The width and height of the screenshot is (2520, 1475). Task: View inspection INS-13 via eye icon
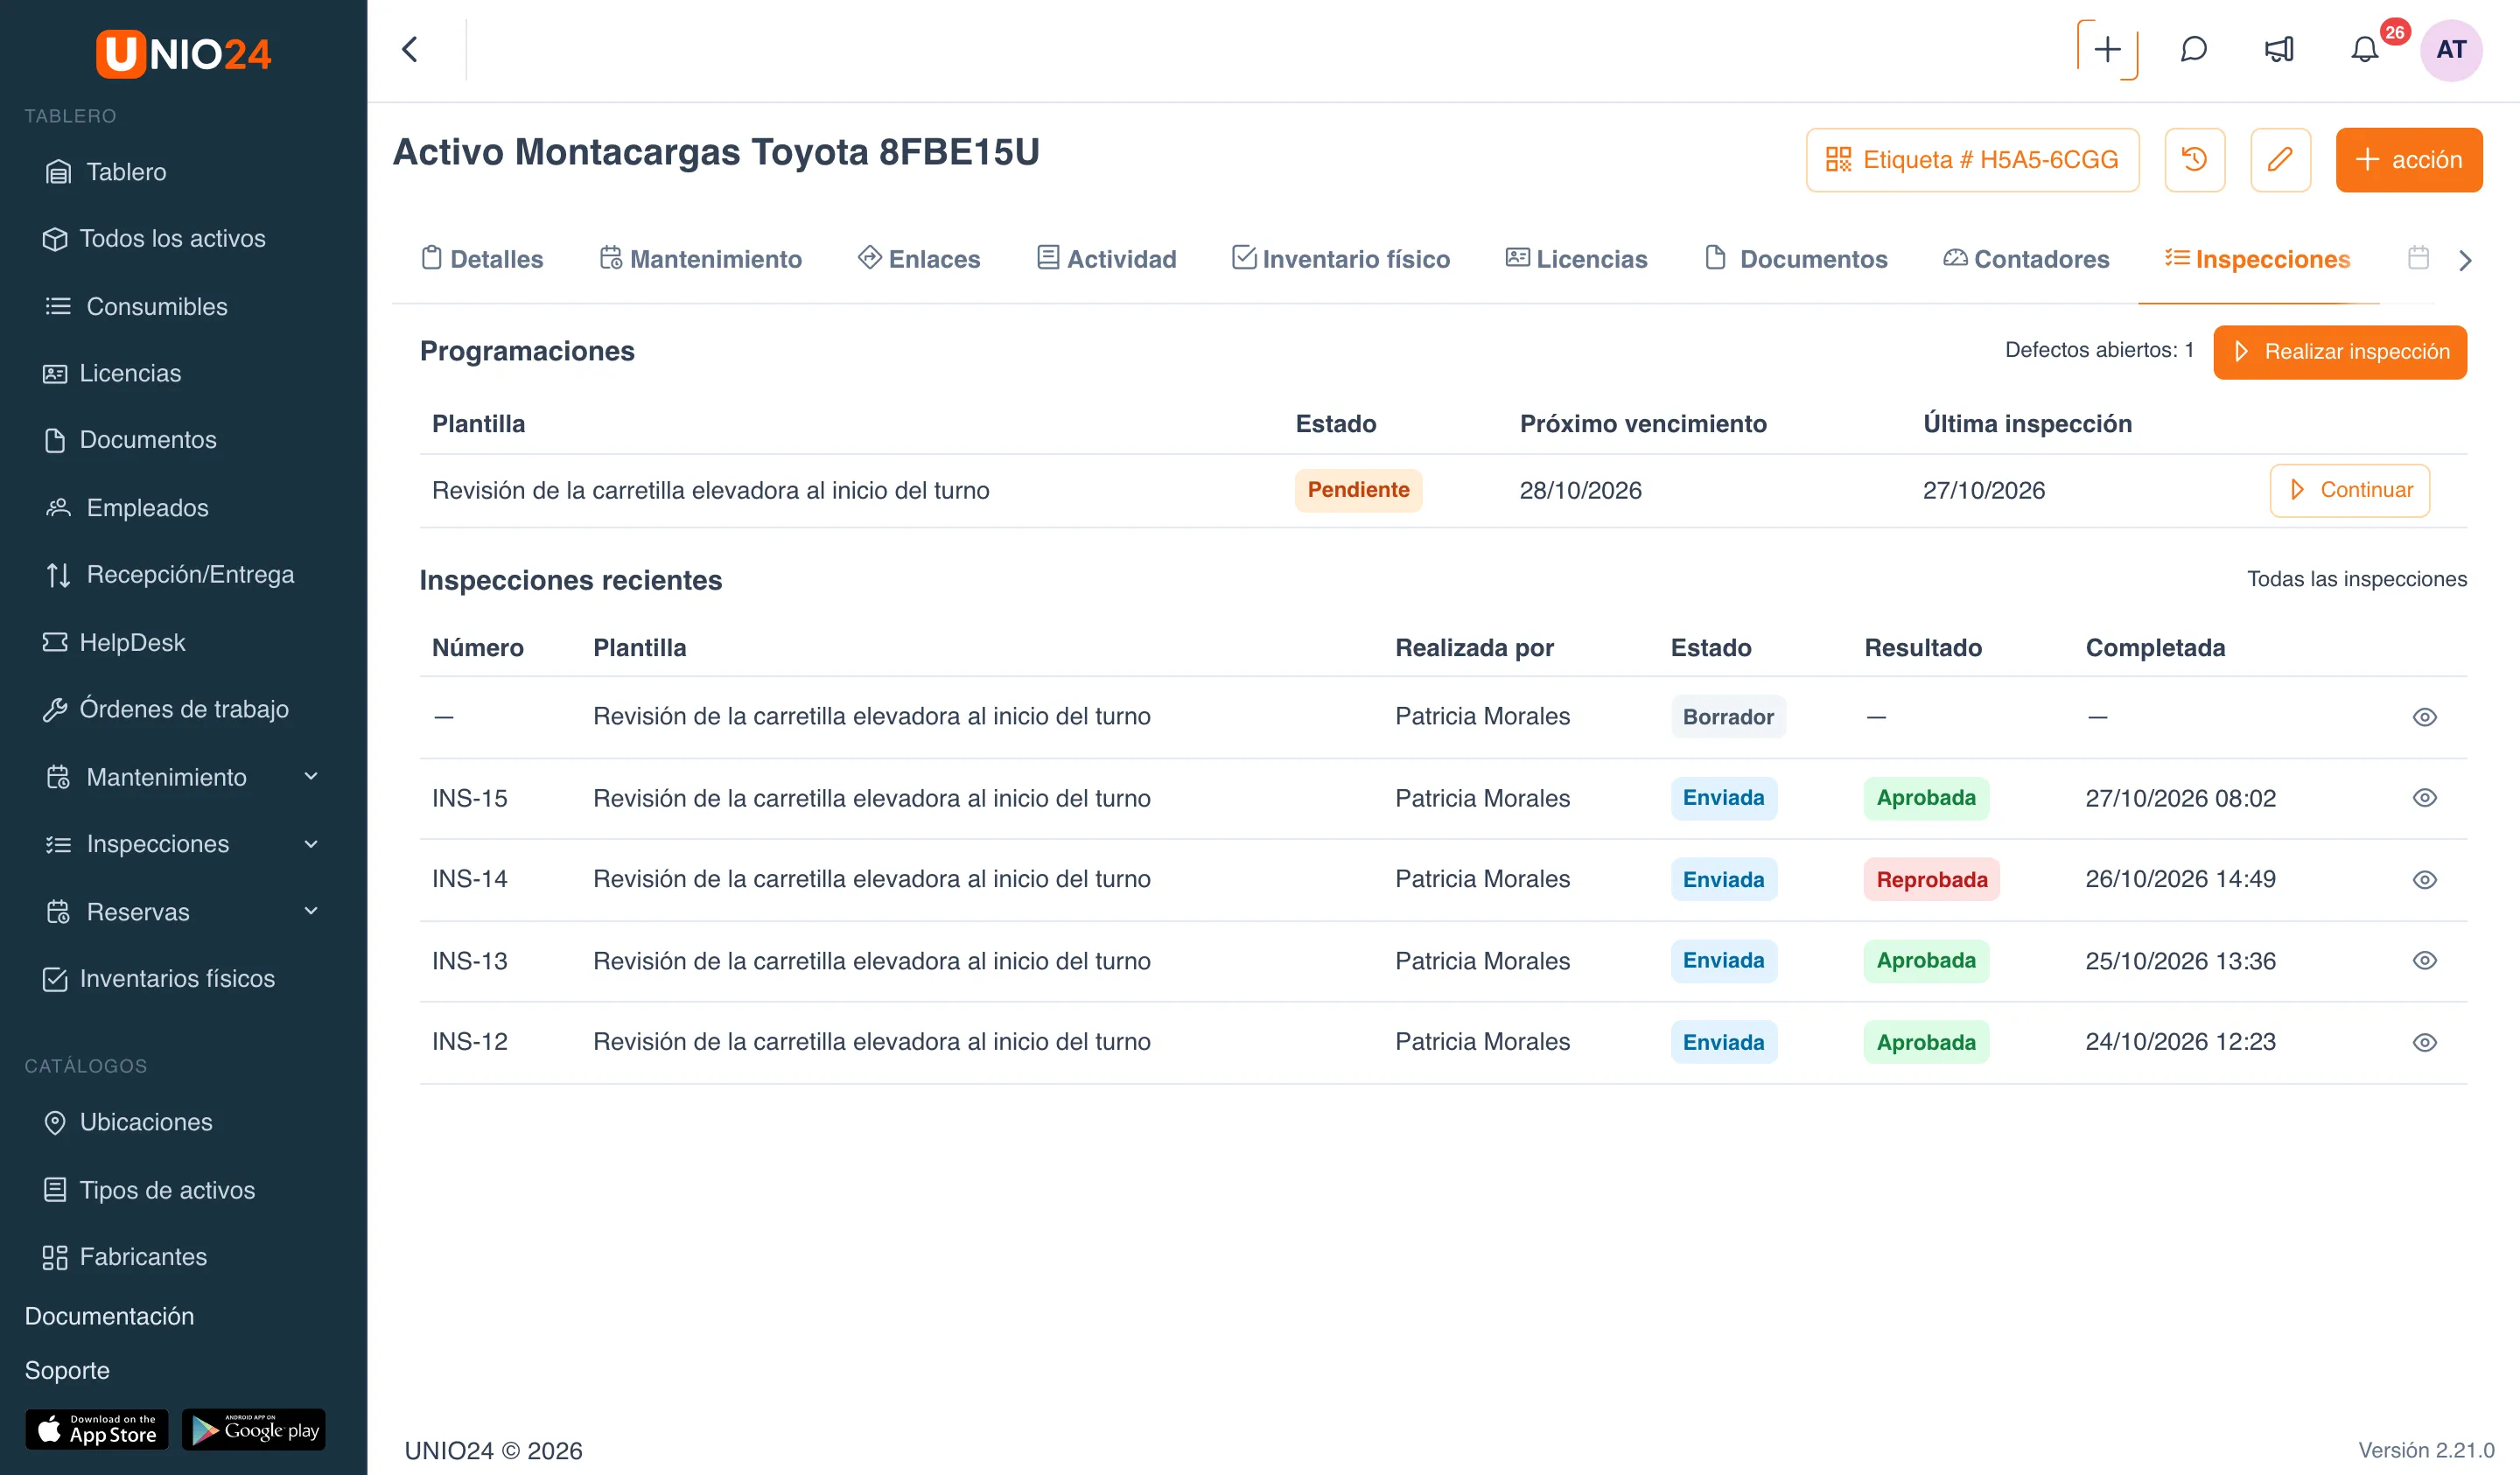pyautogui.click(x=2424, y=961)
